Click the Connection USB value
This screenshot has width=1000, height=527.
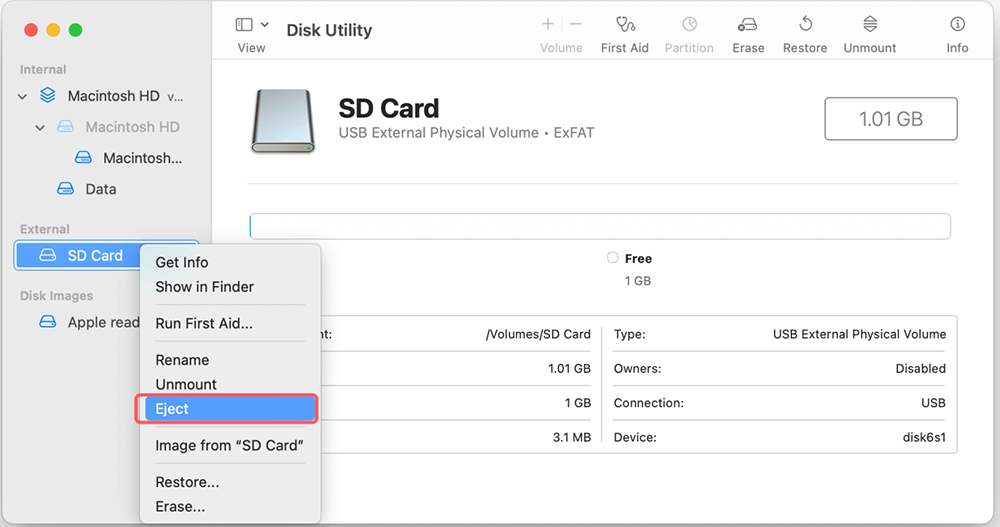[933, 403]
